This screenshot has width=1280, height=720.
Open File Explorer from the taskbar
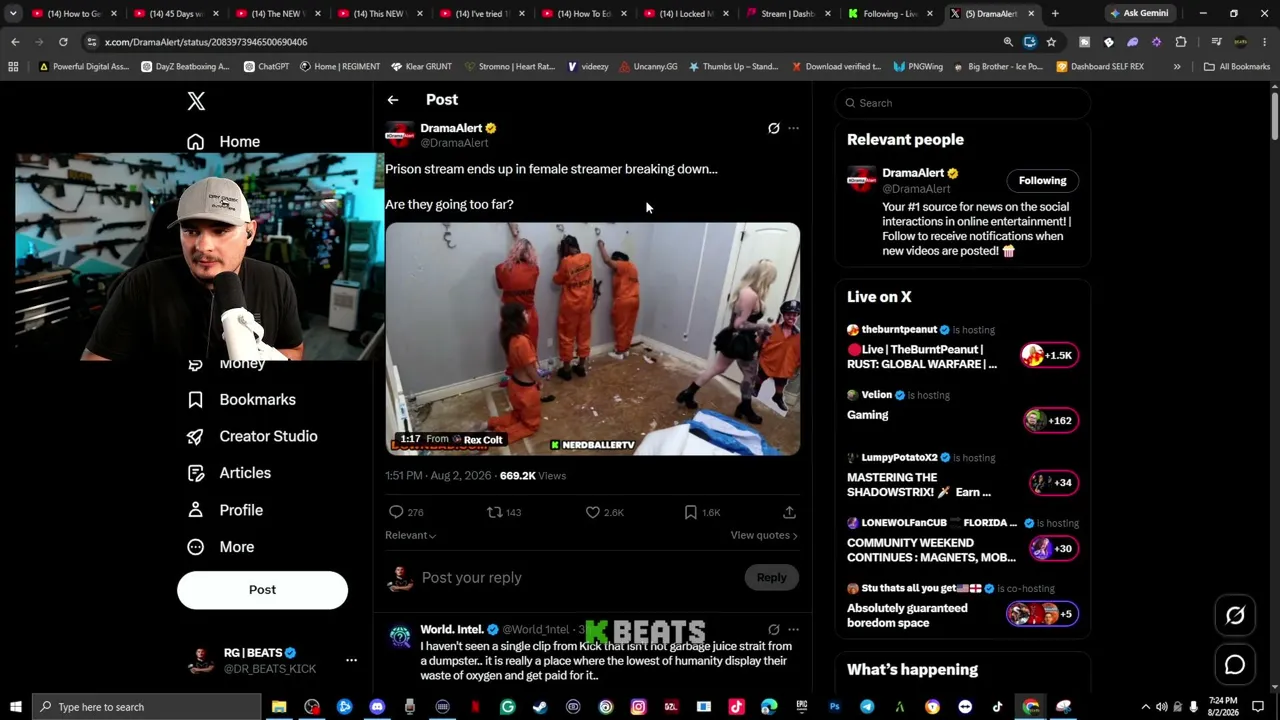click(x=279, y=707)
